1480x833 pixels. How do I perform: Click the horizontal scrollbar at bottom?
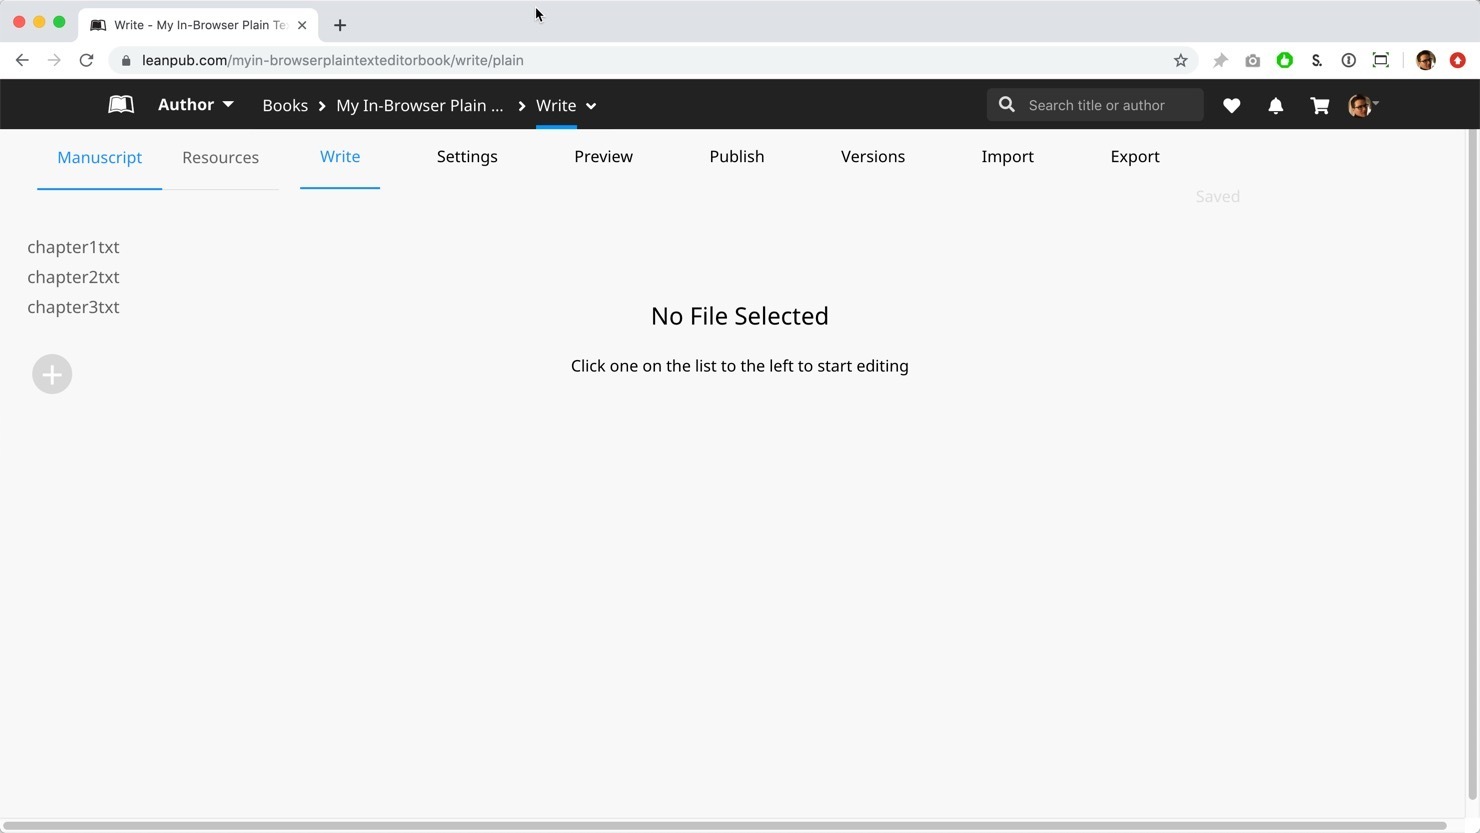coord(724,826)
